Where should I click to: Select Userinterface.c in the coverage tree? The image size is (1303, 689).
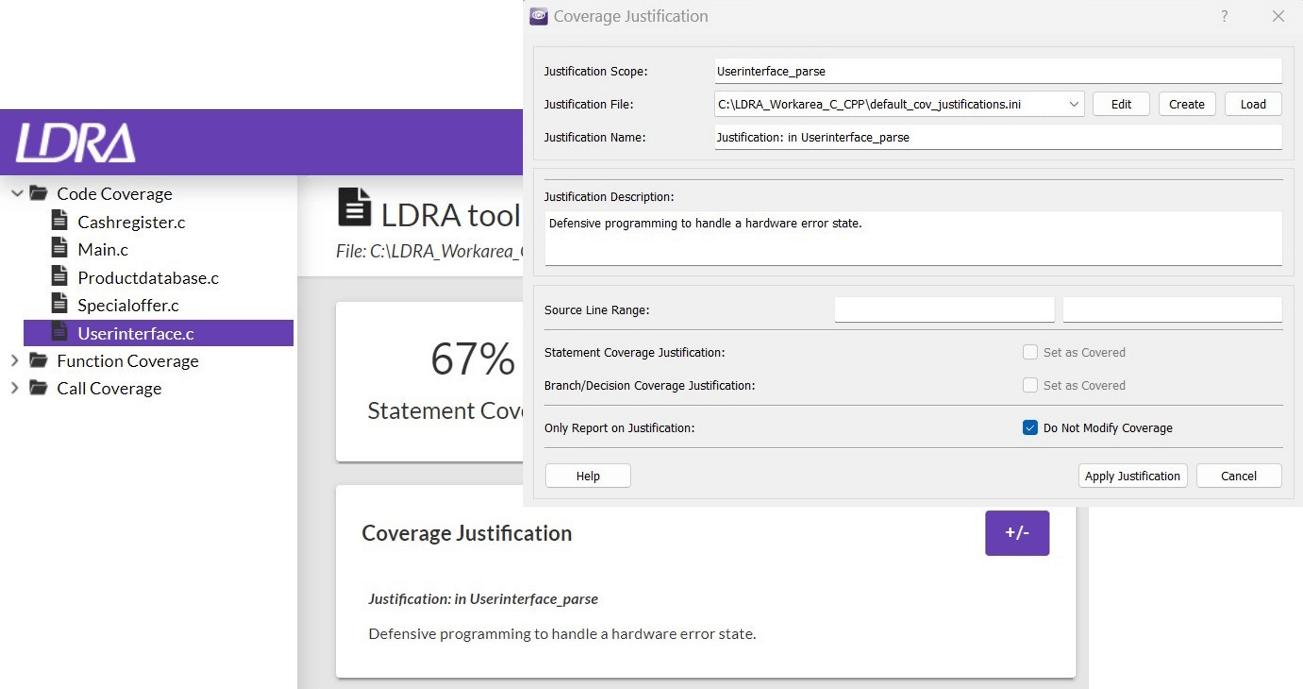coord(158,333)
